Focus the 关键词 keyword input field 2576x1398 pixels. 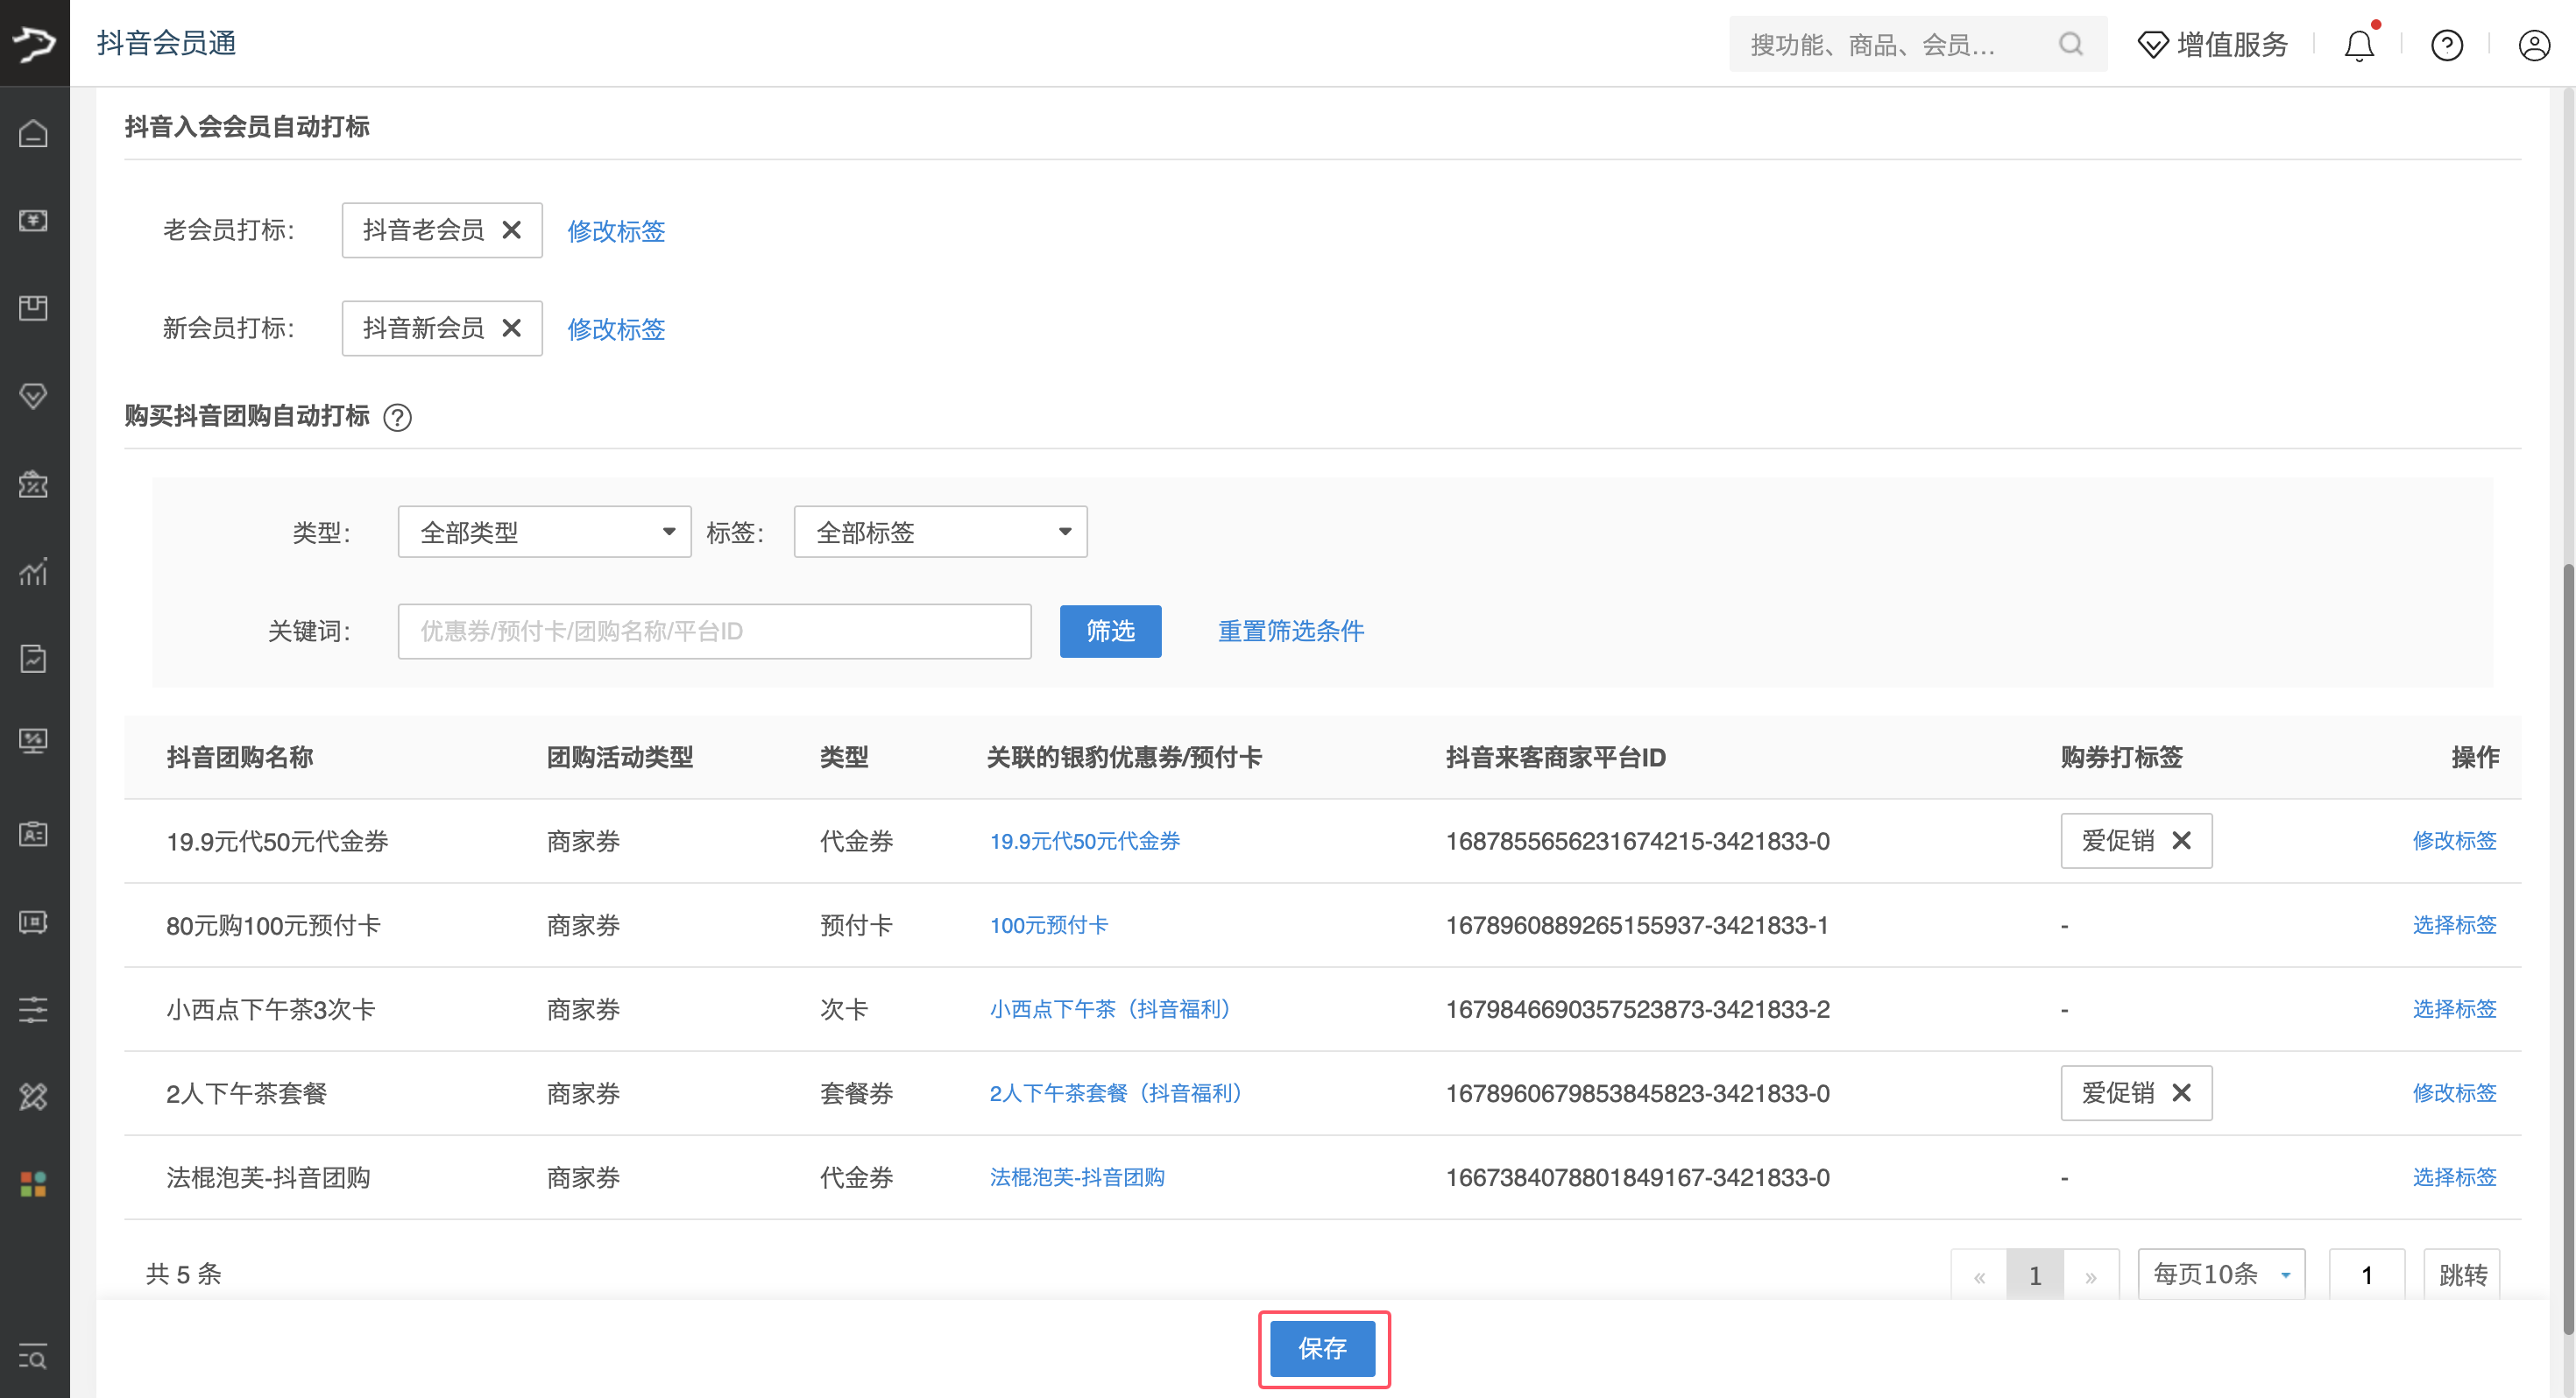714,631
